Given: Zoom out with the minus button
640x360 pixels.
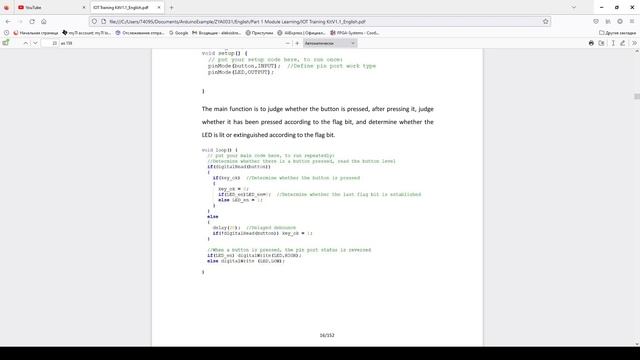Looking at the screenshot, I should point(287,43).
